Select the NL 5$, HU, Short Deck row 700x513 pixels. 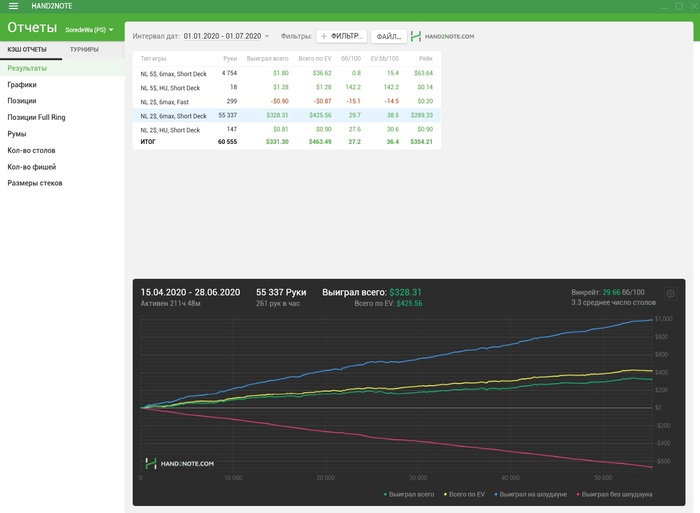(x=173, y=87)
